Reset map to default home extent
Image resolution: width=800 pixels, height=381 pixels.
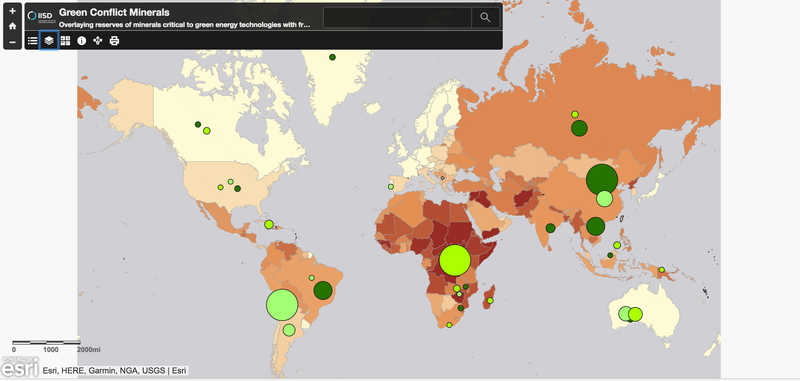12,26
